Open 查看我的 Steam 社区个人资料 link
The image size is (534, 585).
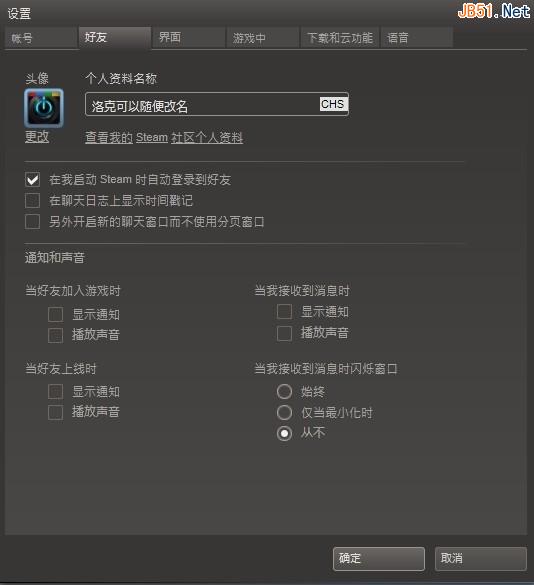[x=164, y=138]
